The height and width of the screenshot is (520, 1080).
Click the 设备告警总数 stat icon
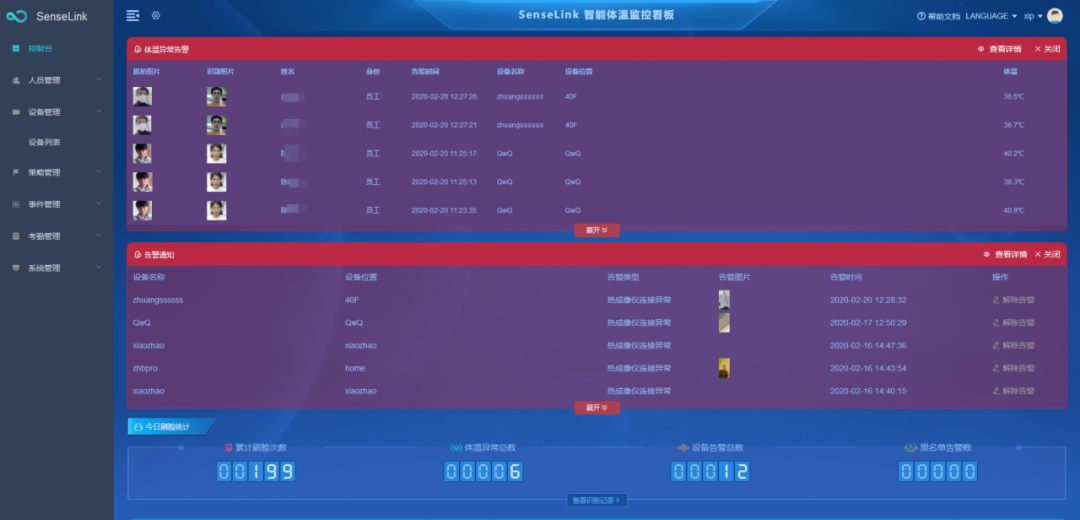[683, 448]
